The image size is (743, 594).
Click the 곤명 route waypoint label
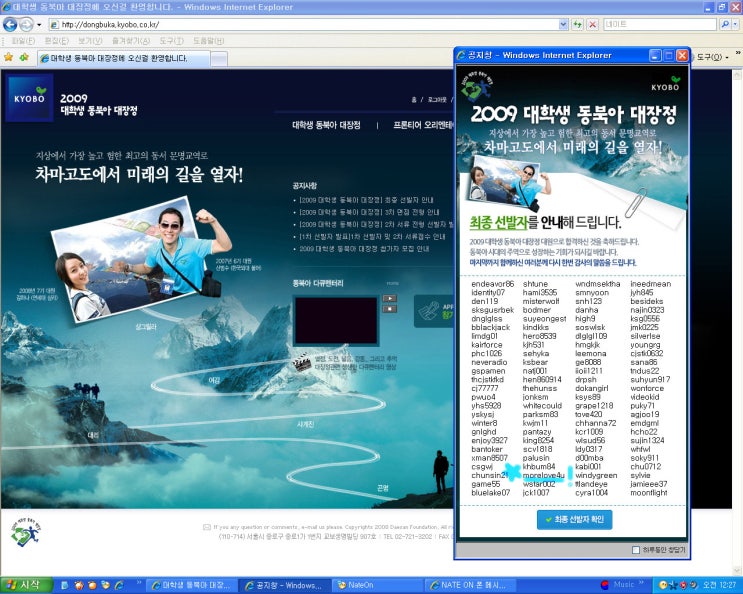coord(383,488)
